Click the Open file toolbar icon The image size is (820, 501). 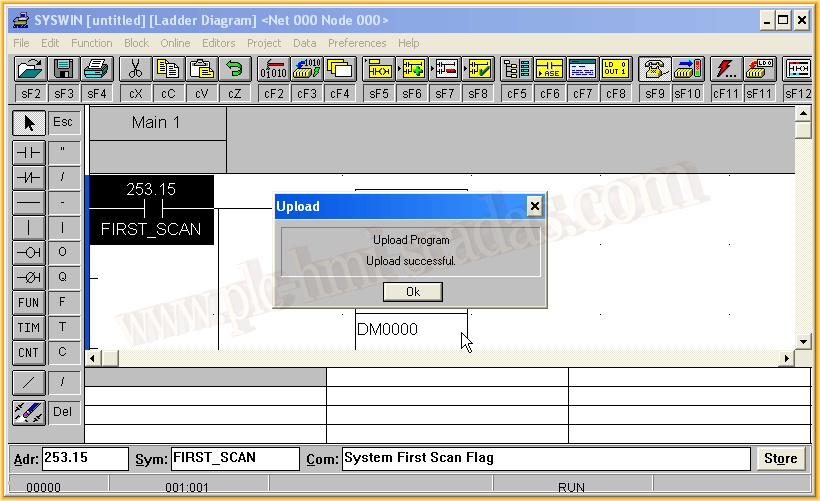point(30,69)
